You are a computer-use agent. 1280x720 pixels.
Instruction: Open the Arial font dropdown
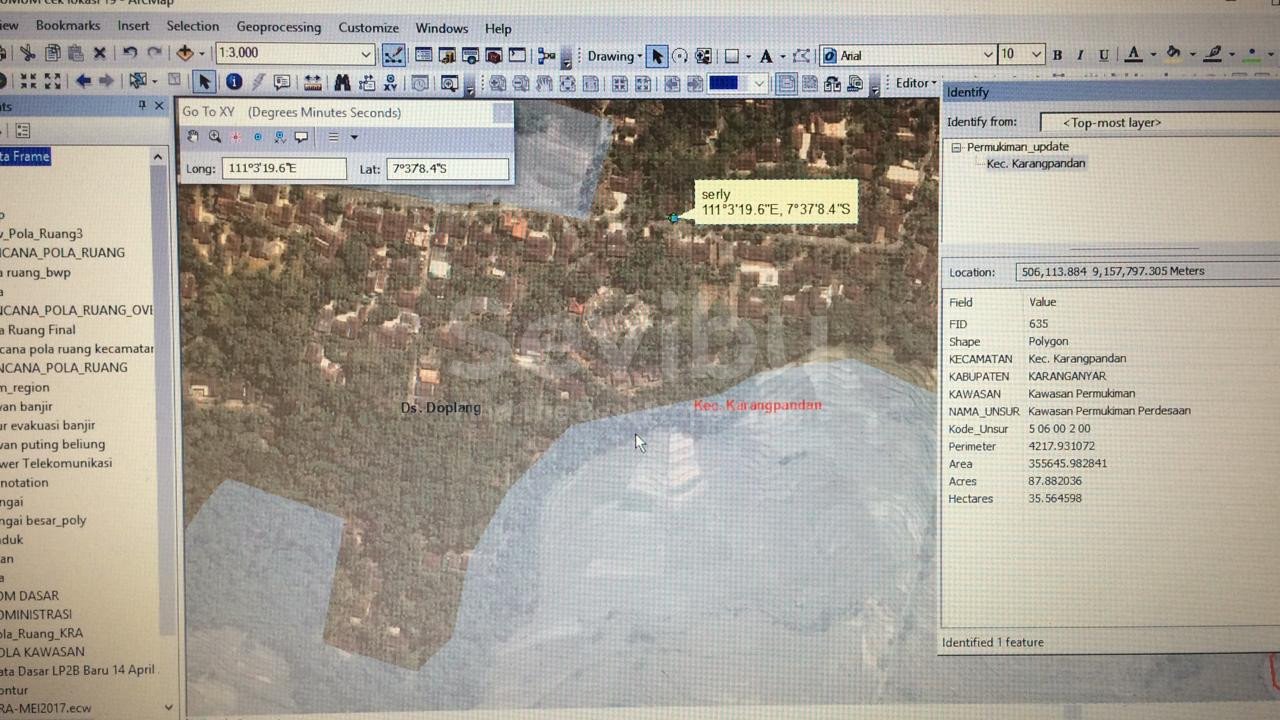click(988, 56)
